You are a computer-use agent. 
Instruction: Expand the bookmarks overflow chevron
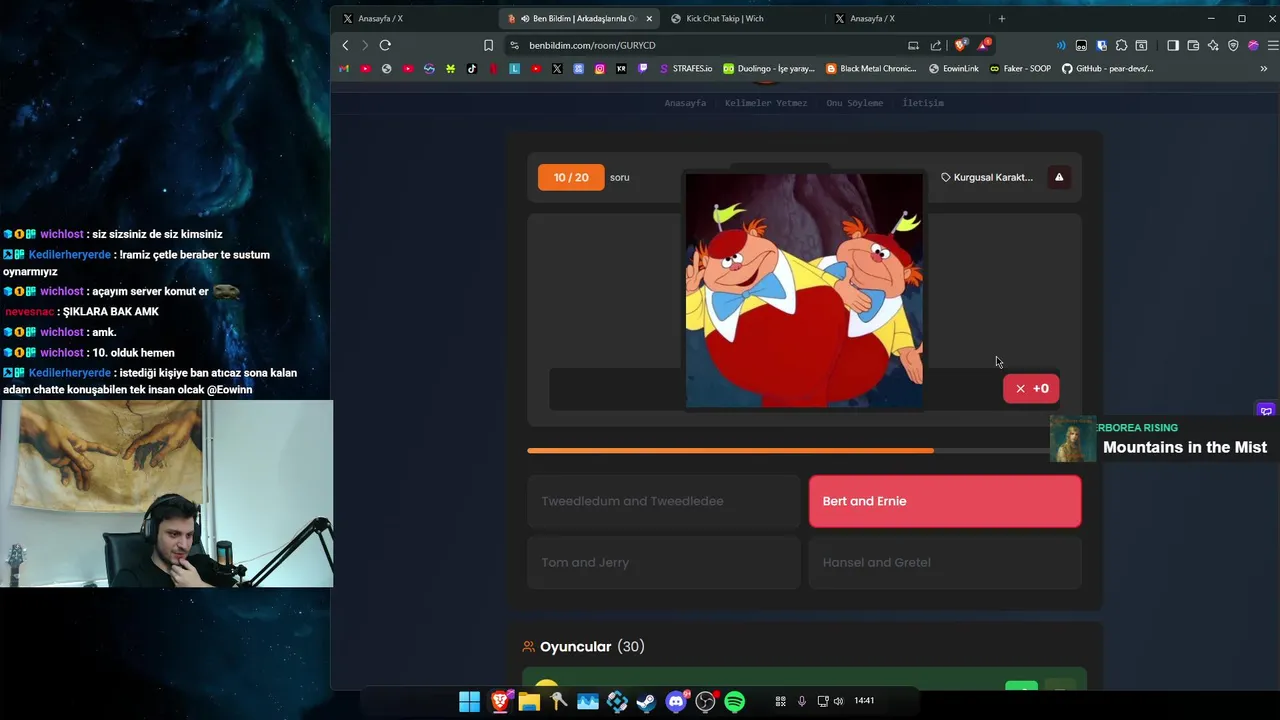coord(1263,69)
